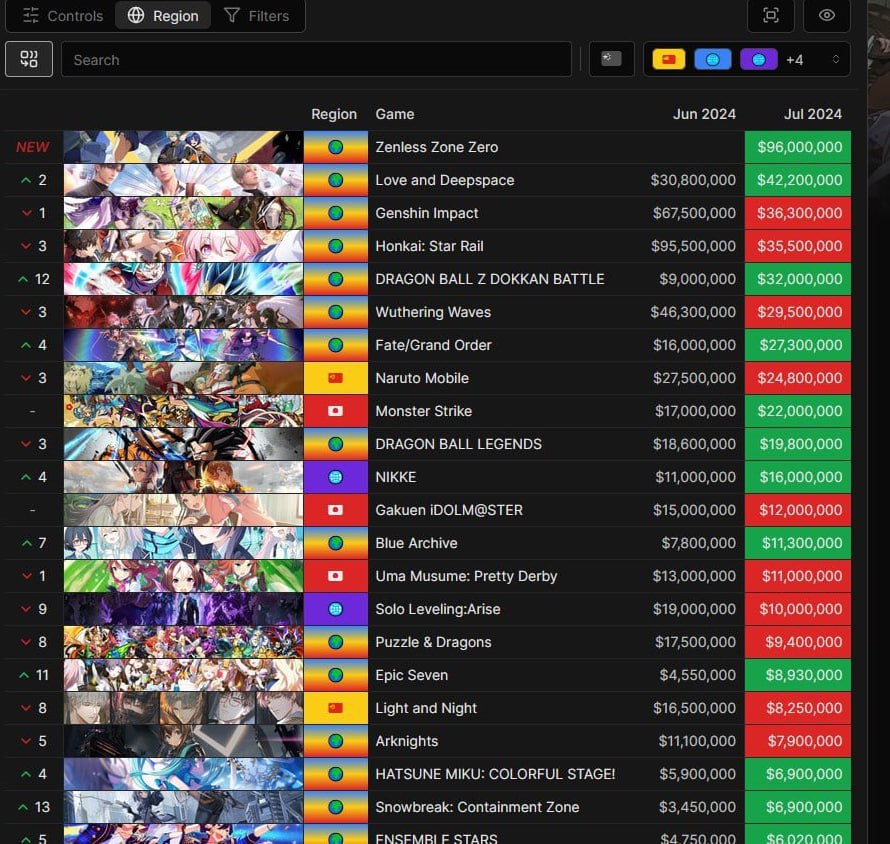The width and height of the screenshot is (890, 844).
Task: Open the Controls tab
Action: click(x=62, y=15)
